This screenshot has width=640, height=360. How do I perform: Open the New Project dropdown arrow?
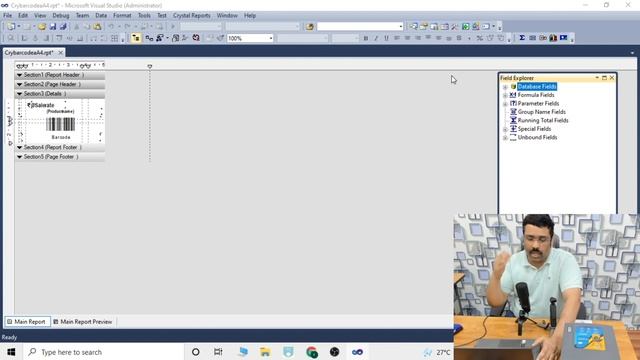18,27
